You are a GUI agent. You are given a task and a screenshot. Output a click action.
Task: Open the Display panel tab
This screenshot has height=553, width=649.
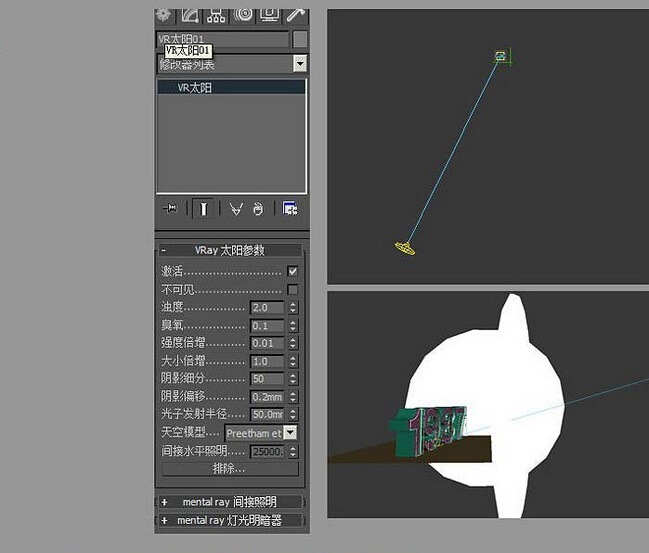tap(269, 16)
